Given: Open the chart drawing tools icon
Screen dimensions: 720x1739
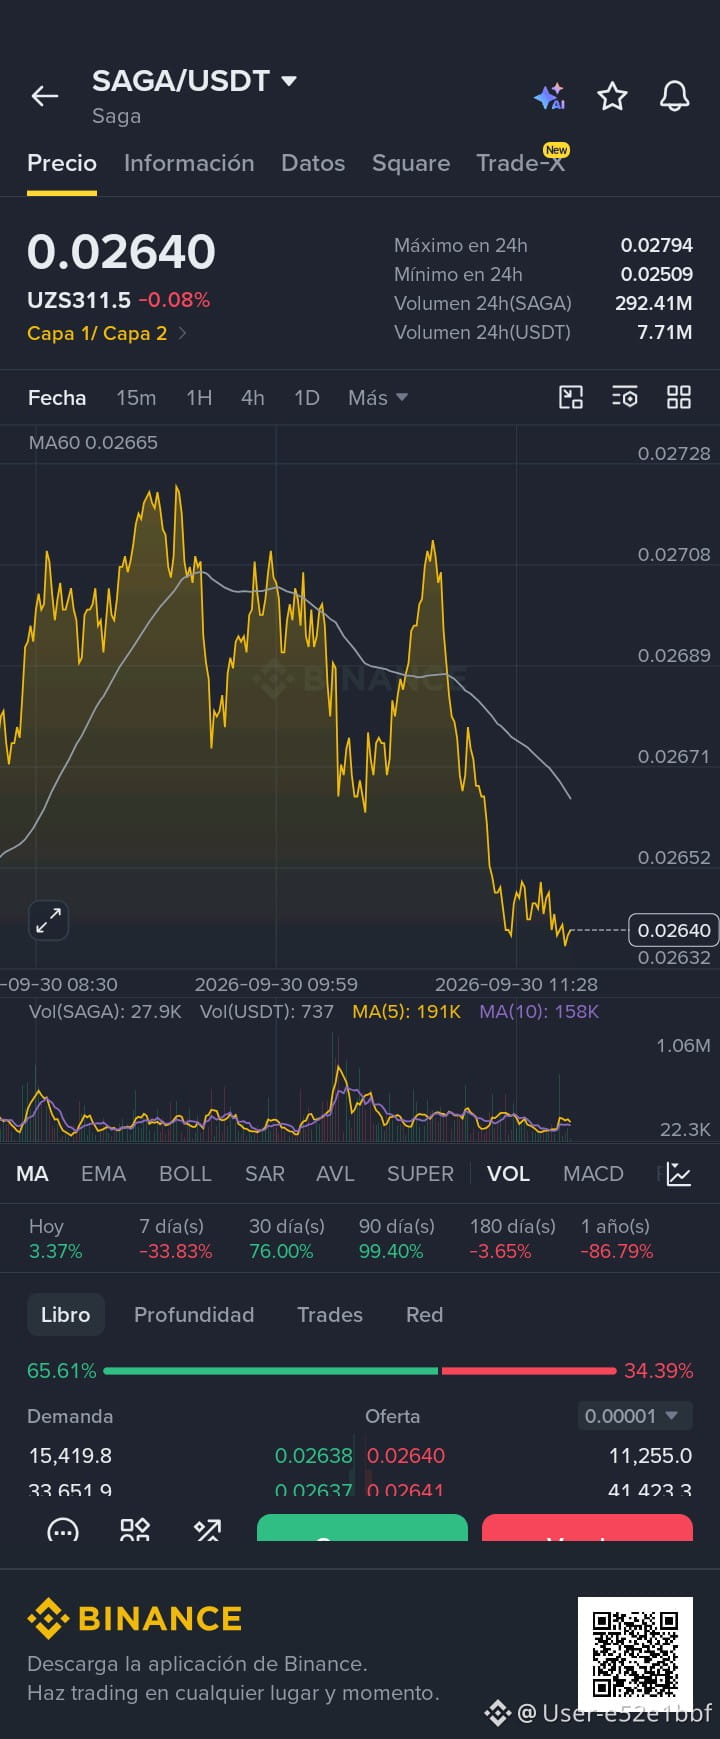Looking at the screenshot, I should tap(571, 397).
